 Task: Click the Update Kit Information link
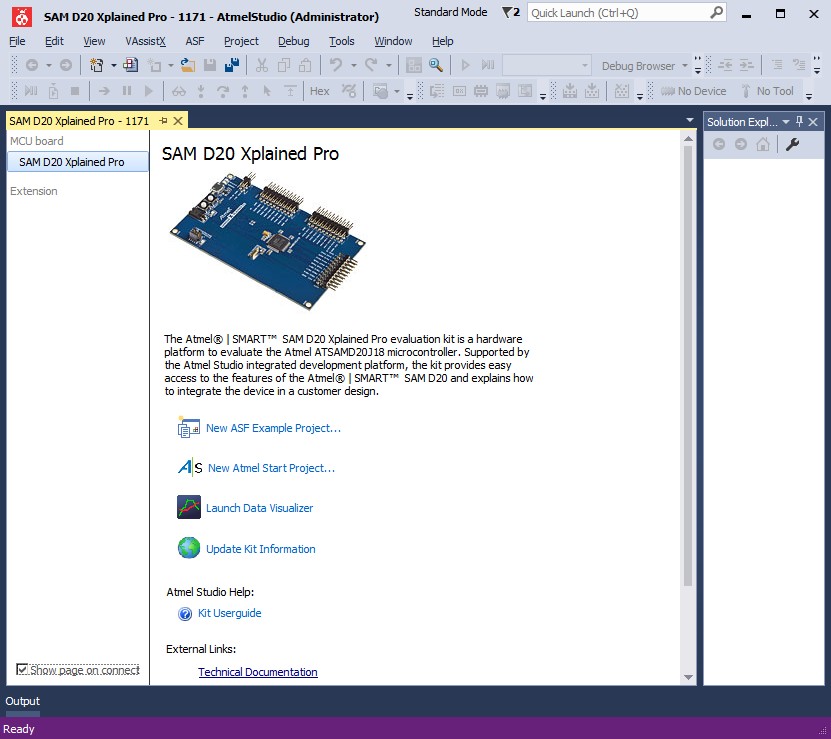tap(260, 549)
